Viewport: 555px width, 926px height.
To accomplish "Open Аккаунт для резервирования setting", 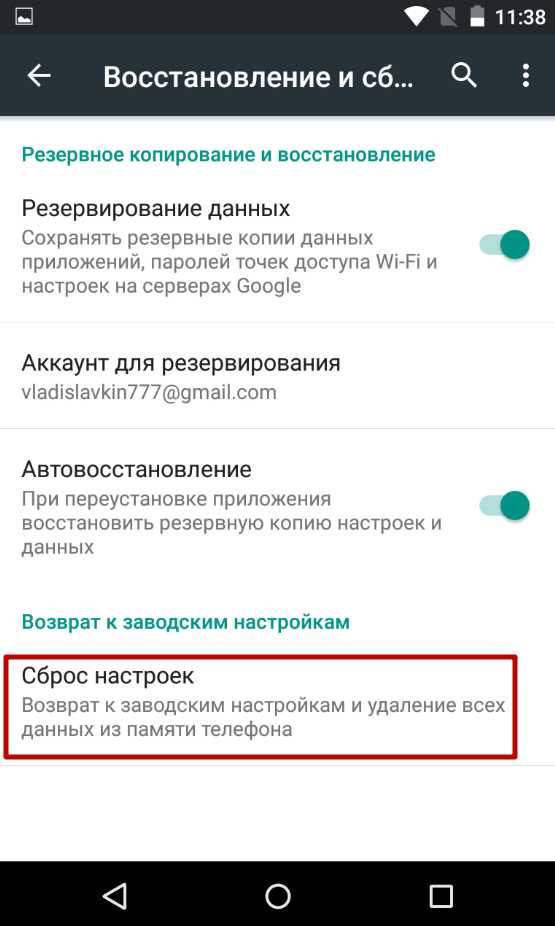I will coord(278,376).
